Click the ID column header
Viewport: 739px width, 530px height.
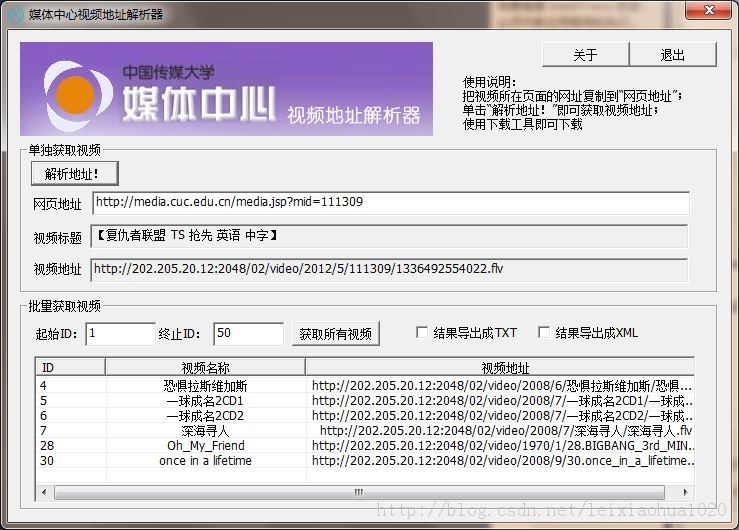(70, 367)
